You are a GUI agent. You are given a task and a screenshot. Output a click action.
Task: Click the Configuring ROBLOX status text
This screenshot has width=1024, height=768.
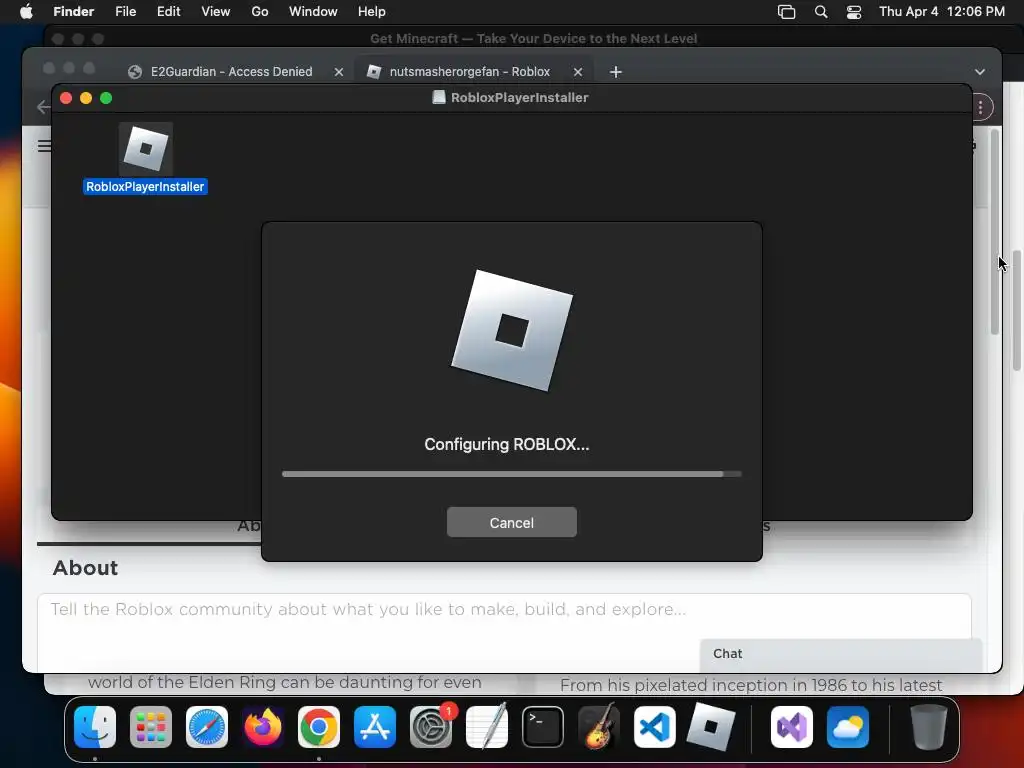click(x=507, y=444)
